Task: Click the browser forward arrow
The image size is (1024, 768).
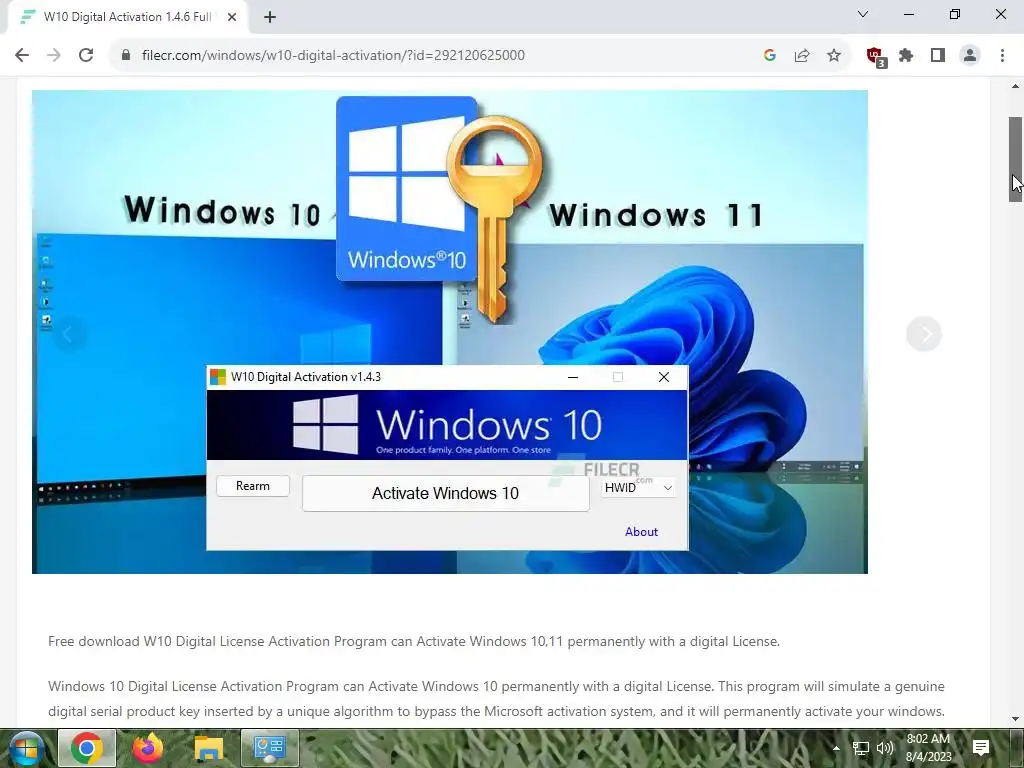Action: [x=54, y=56]
